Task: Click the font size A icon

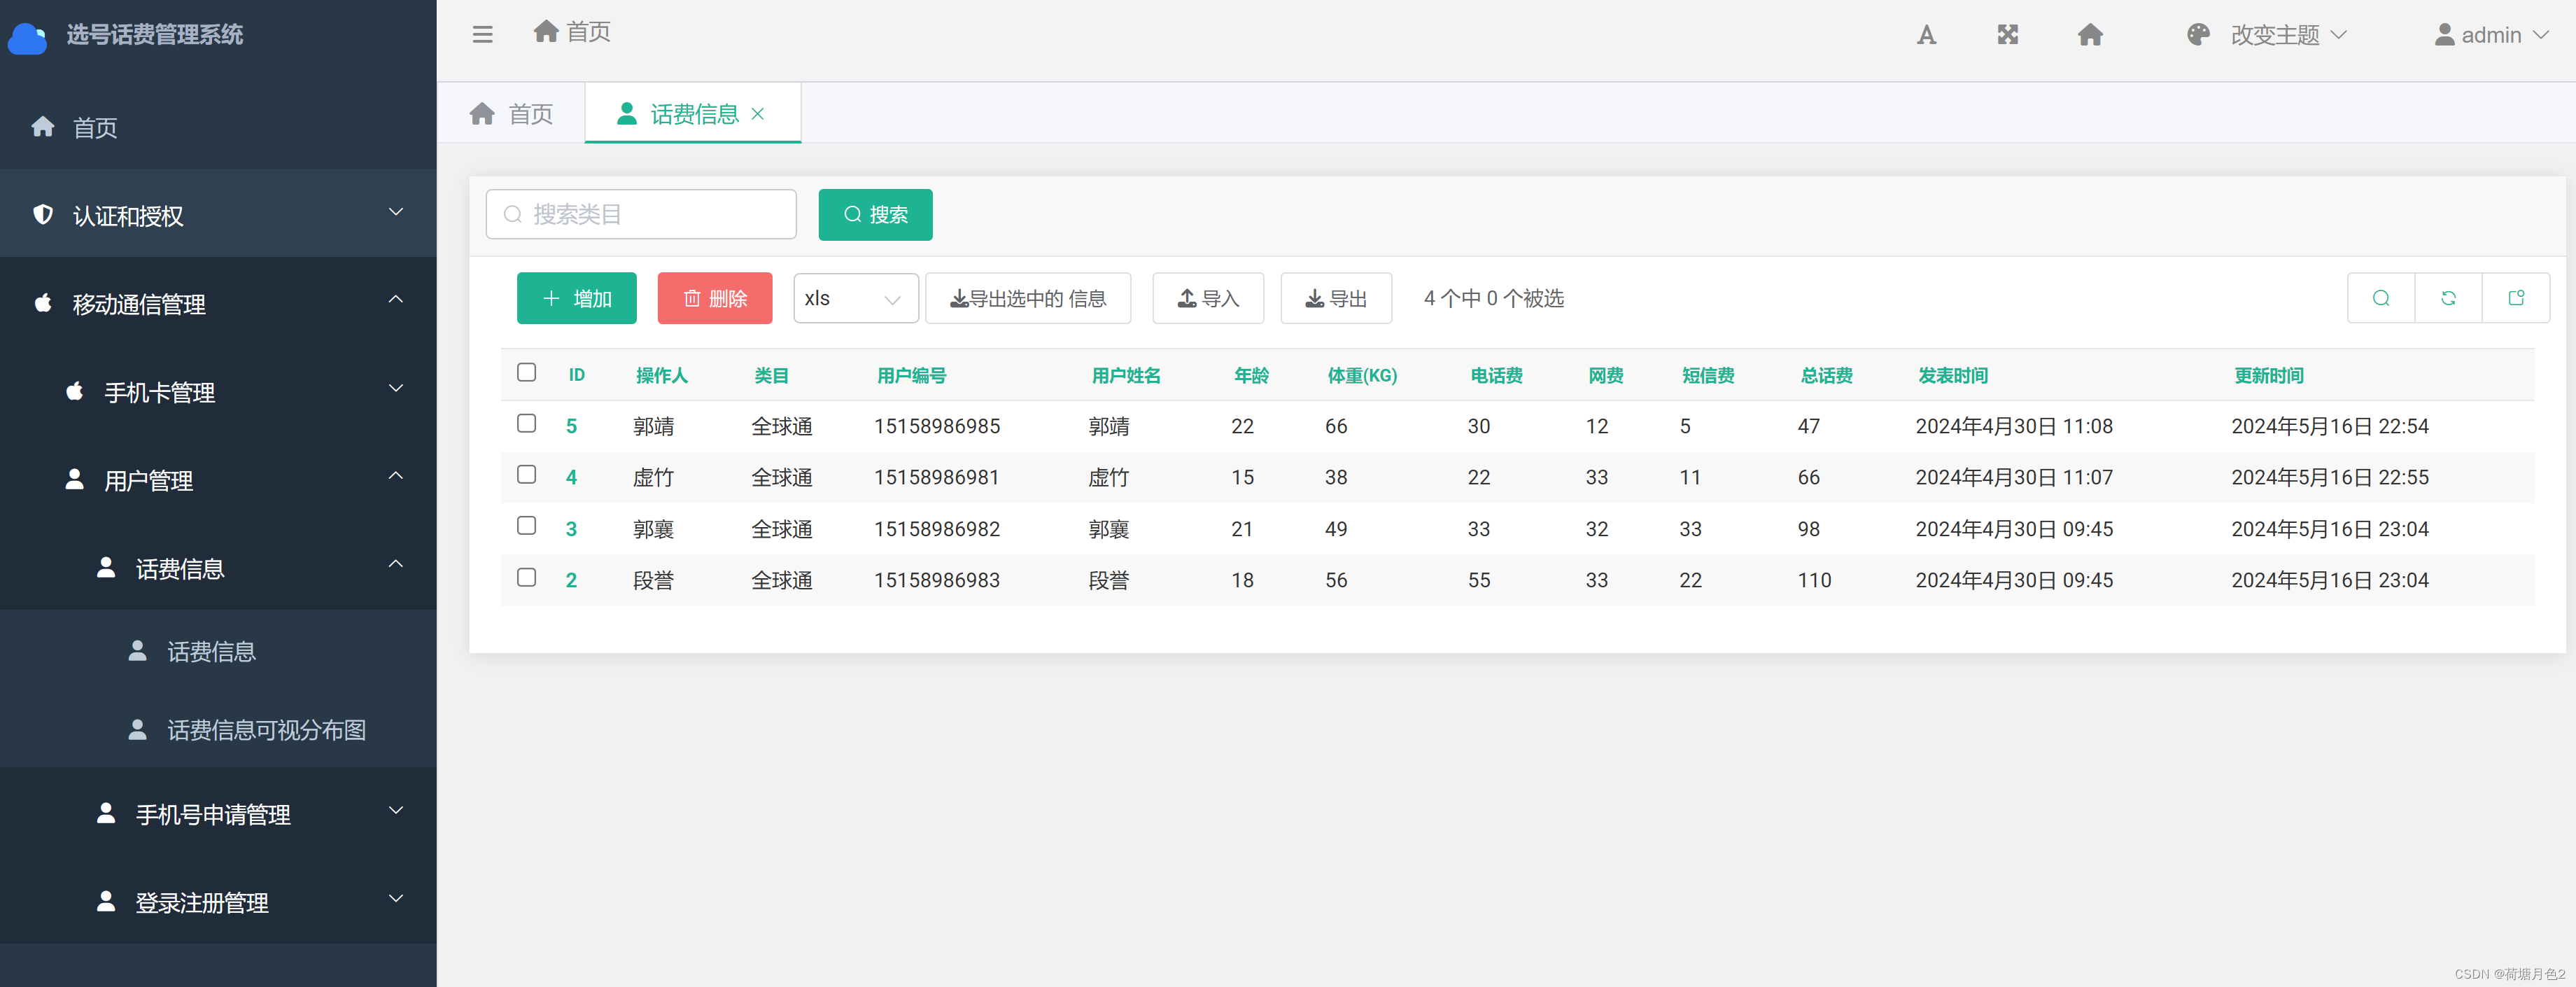Action: point(1926,36)
